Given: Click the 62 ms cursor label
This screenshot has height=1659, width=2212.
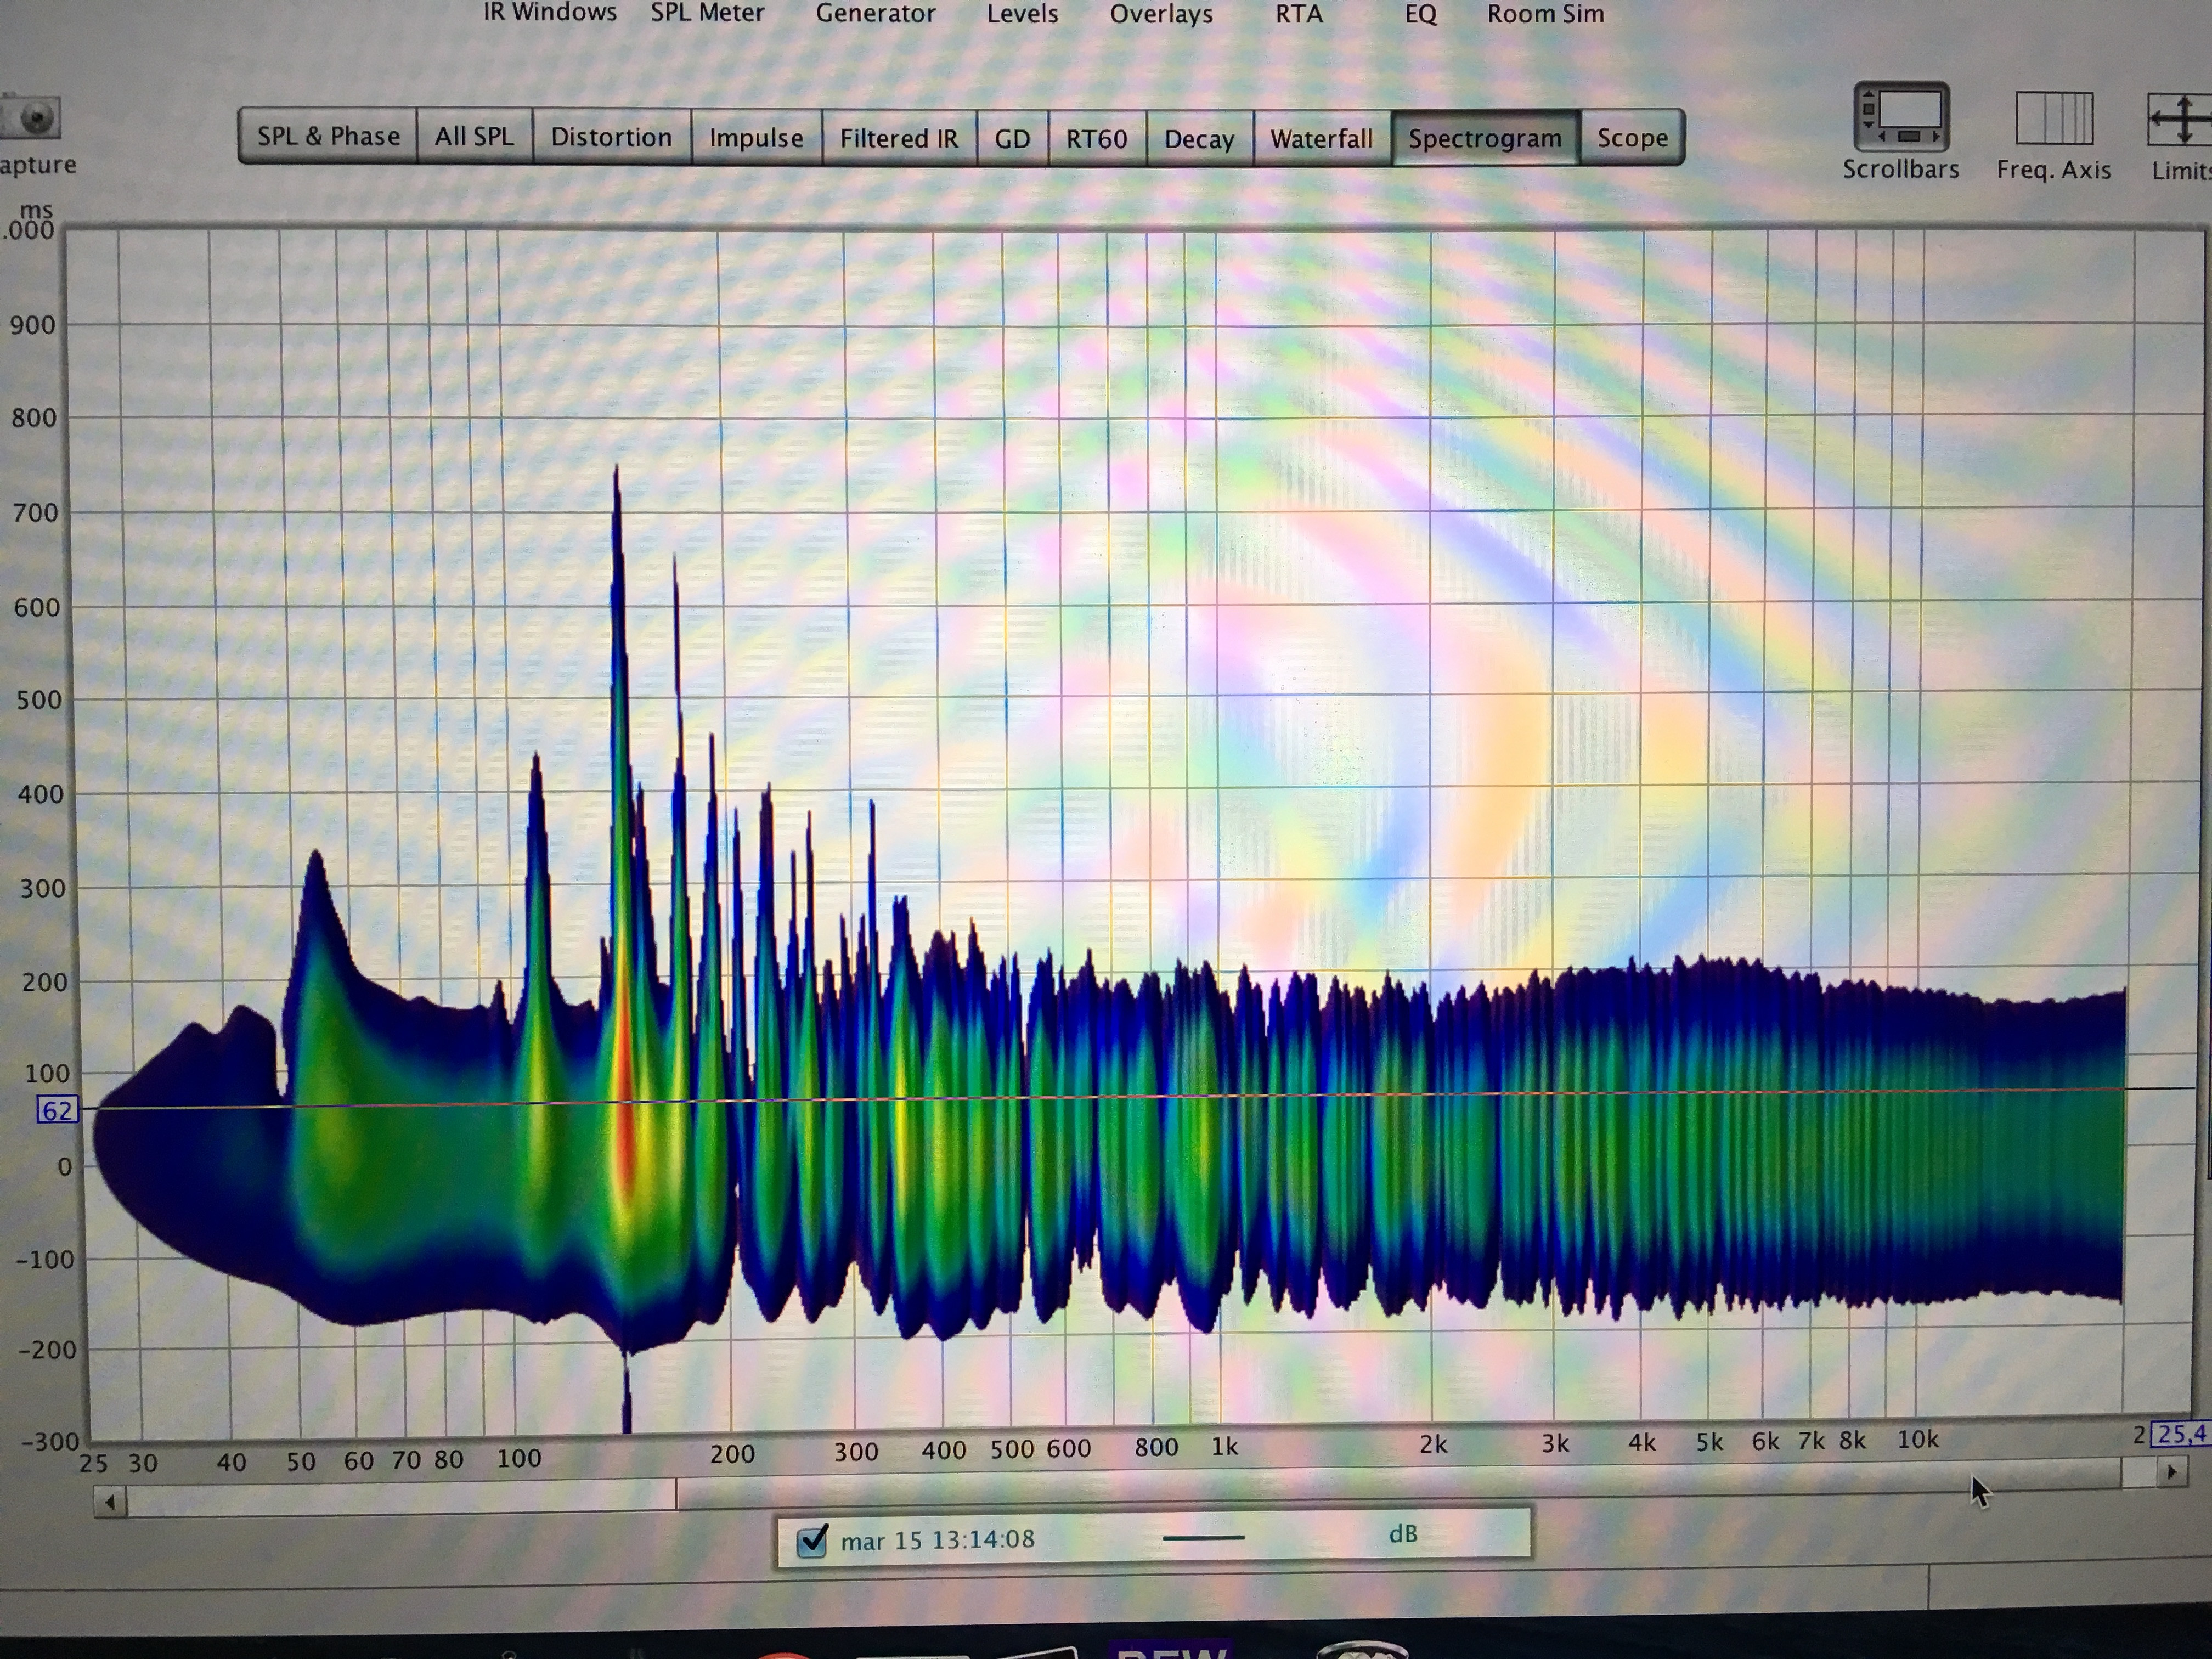Looking at the screenshot, I should click(x=57, y=1110).
